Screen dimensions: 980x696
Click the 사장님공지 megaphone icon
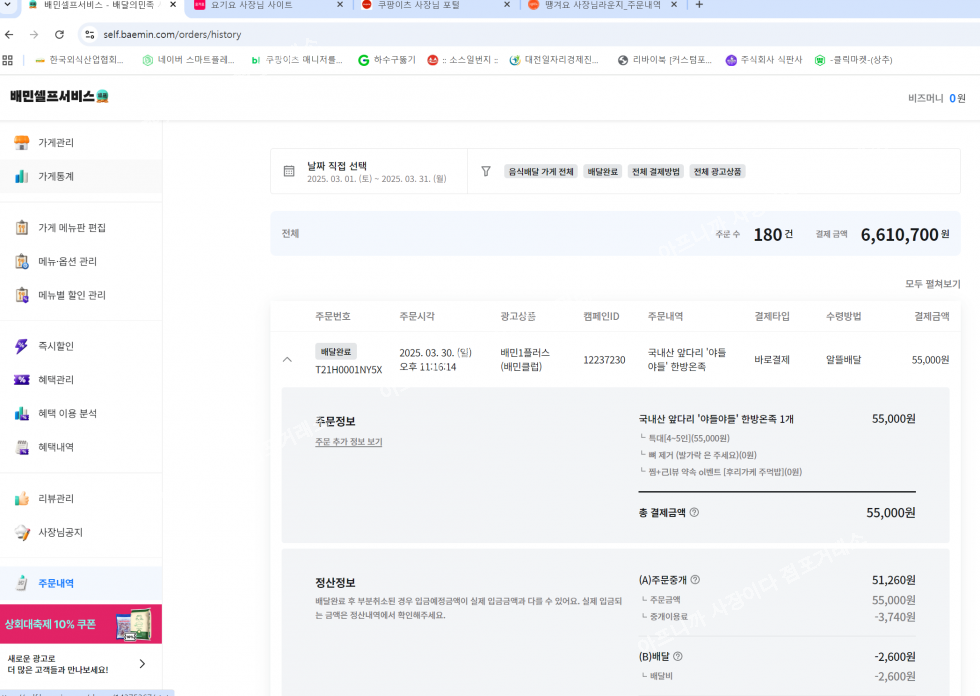22,533
